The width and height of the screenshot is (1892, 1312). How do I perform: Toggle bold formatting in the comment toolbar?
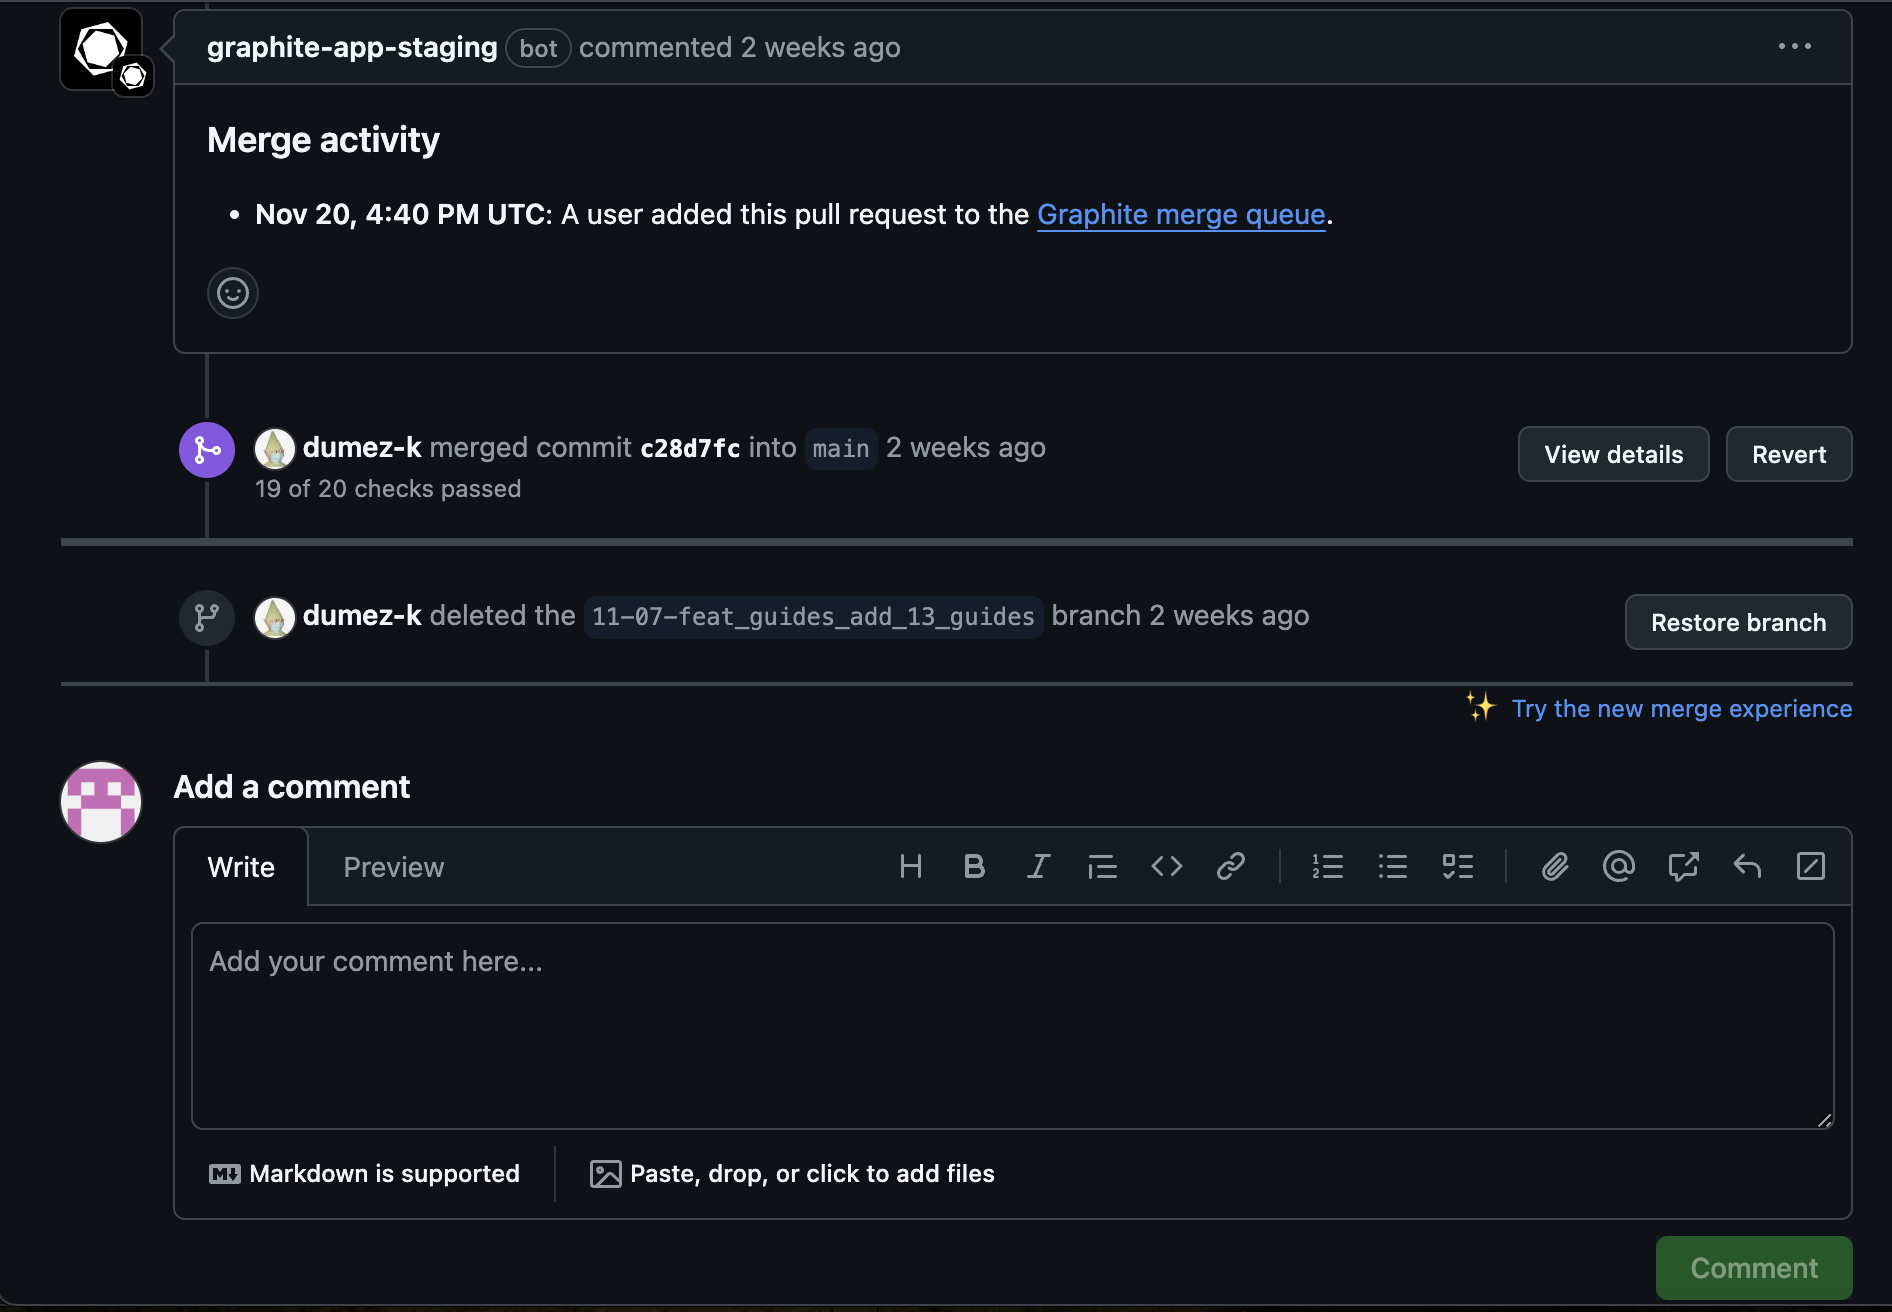[974, 866]
